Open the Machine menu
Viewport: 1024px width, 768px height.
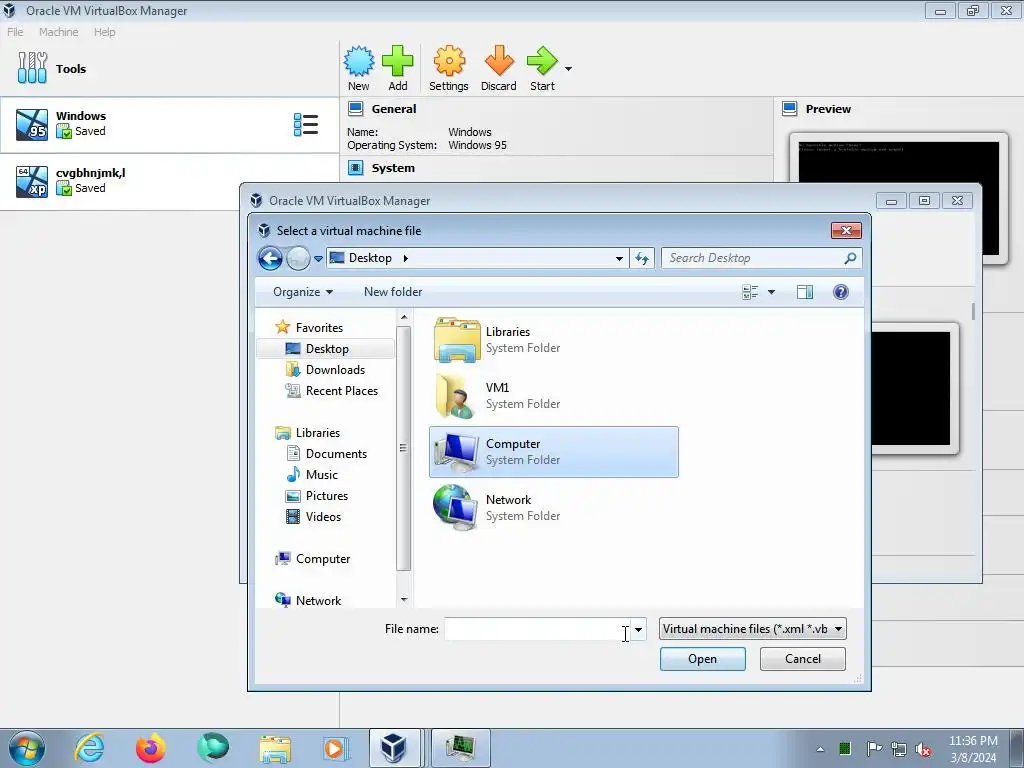tap(58, 32)
